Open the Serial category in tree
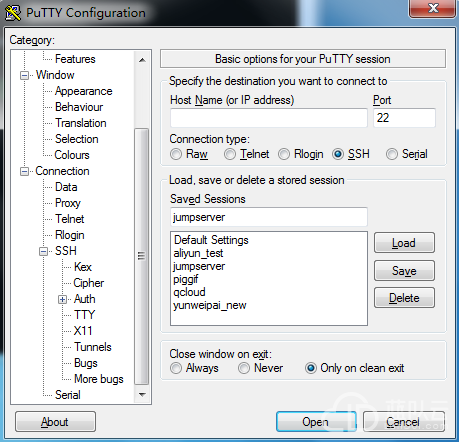The image size is (459, 442). pos(68,395)
